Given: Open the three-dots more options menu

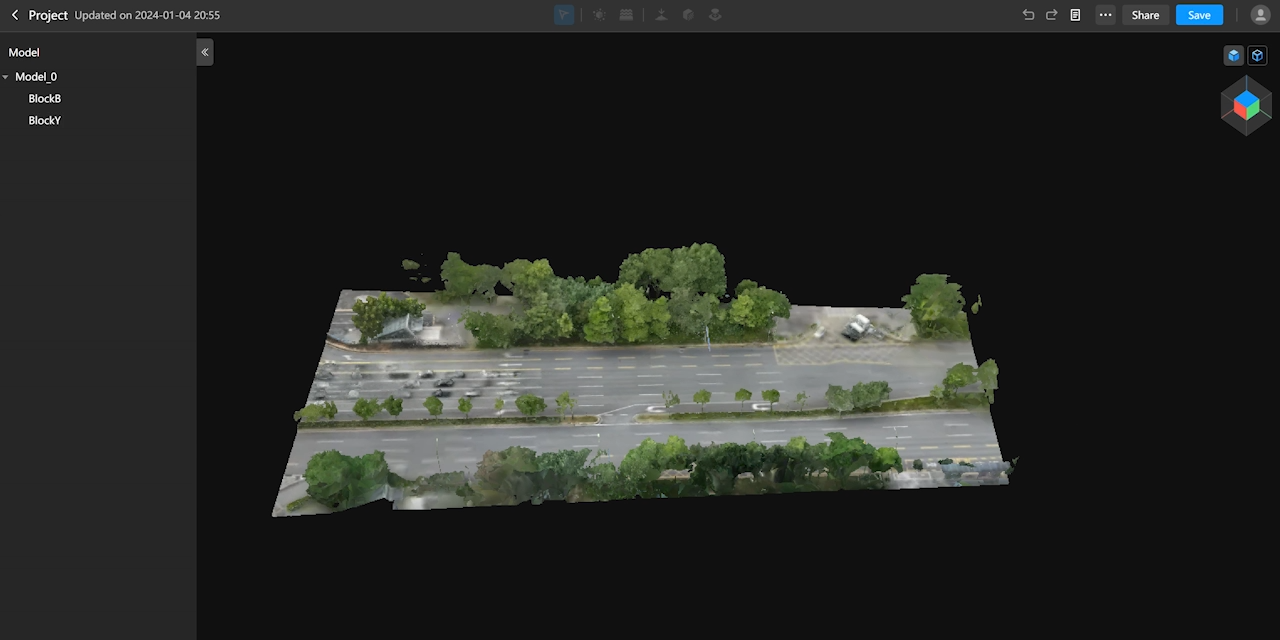Looking at the screenshot, I should click(x=1105, y=15).
